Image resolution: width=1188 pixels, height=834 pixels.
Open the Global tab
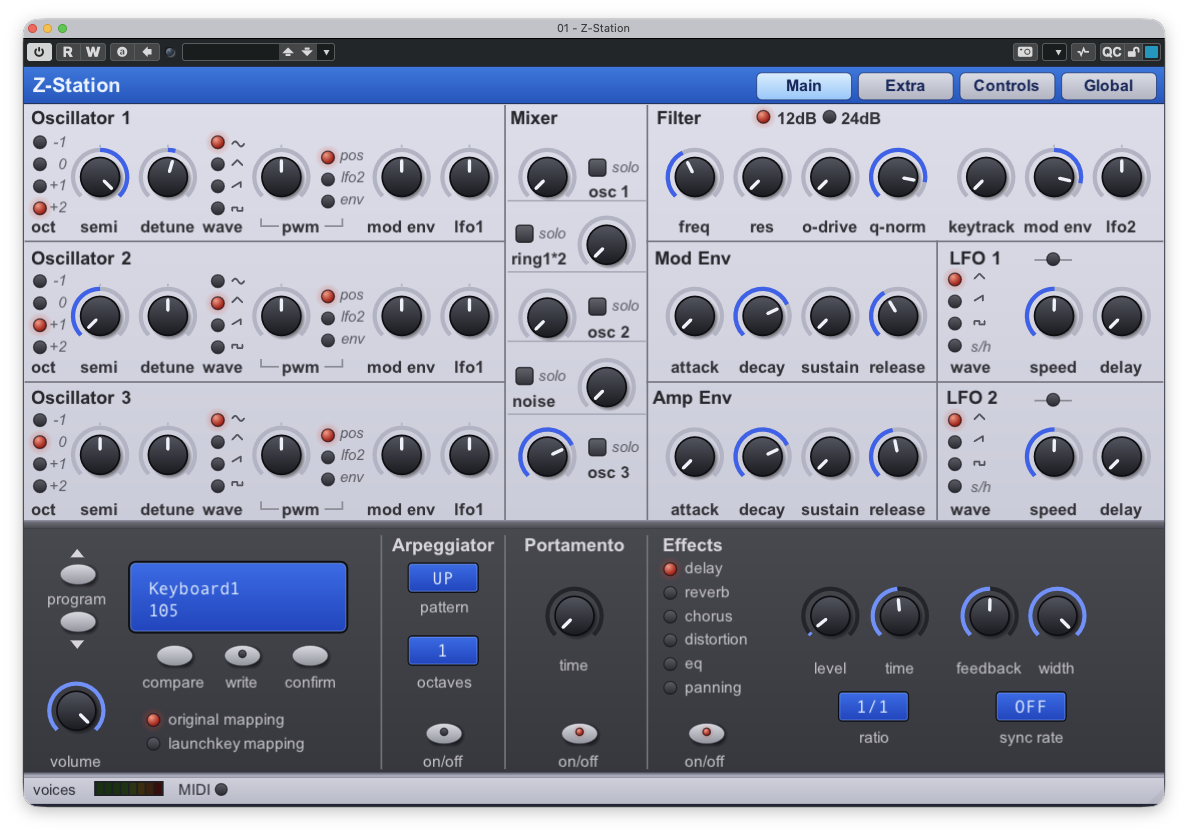click(x=1108, y=86)
